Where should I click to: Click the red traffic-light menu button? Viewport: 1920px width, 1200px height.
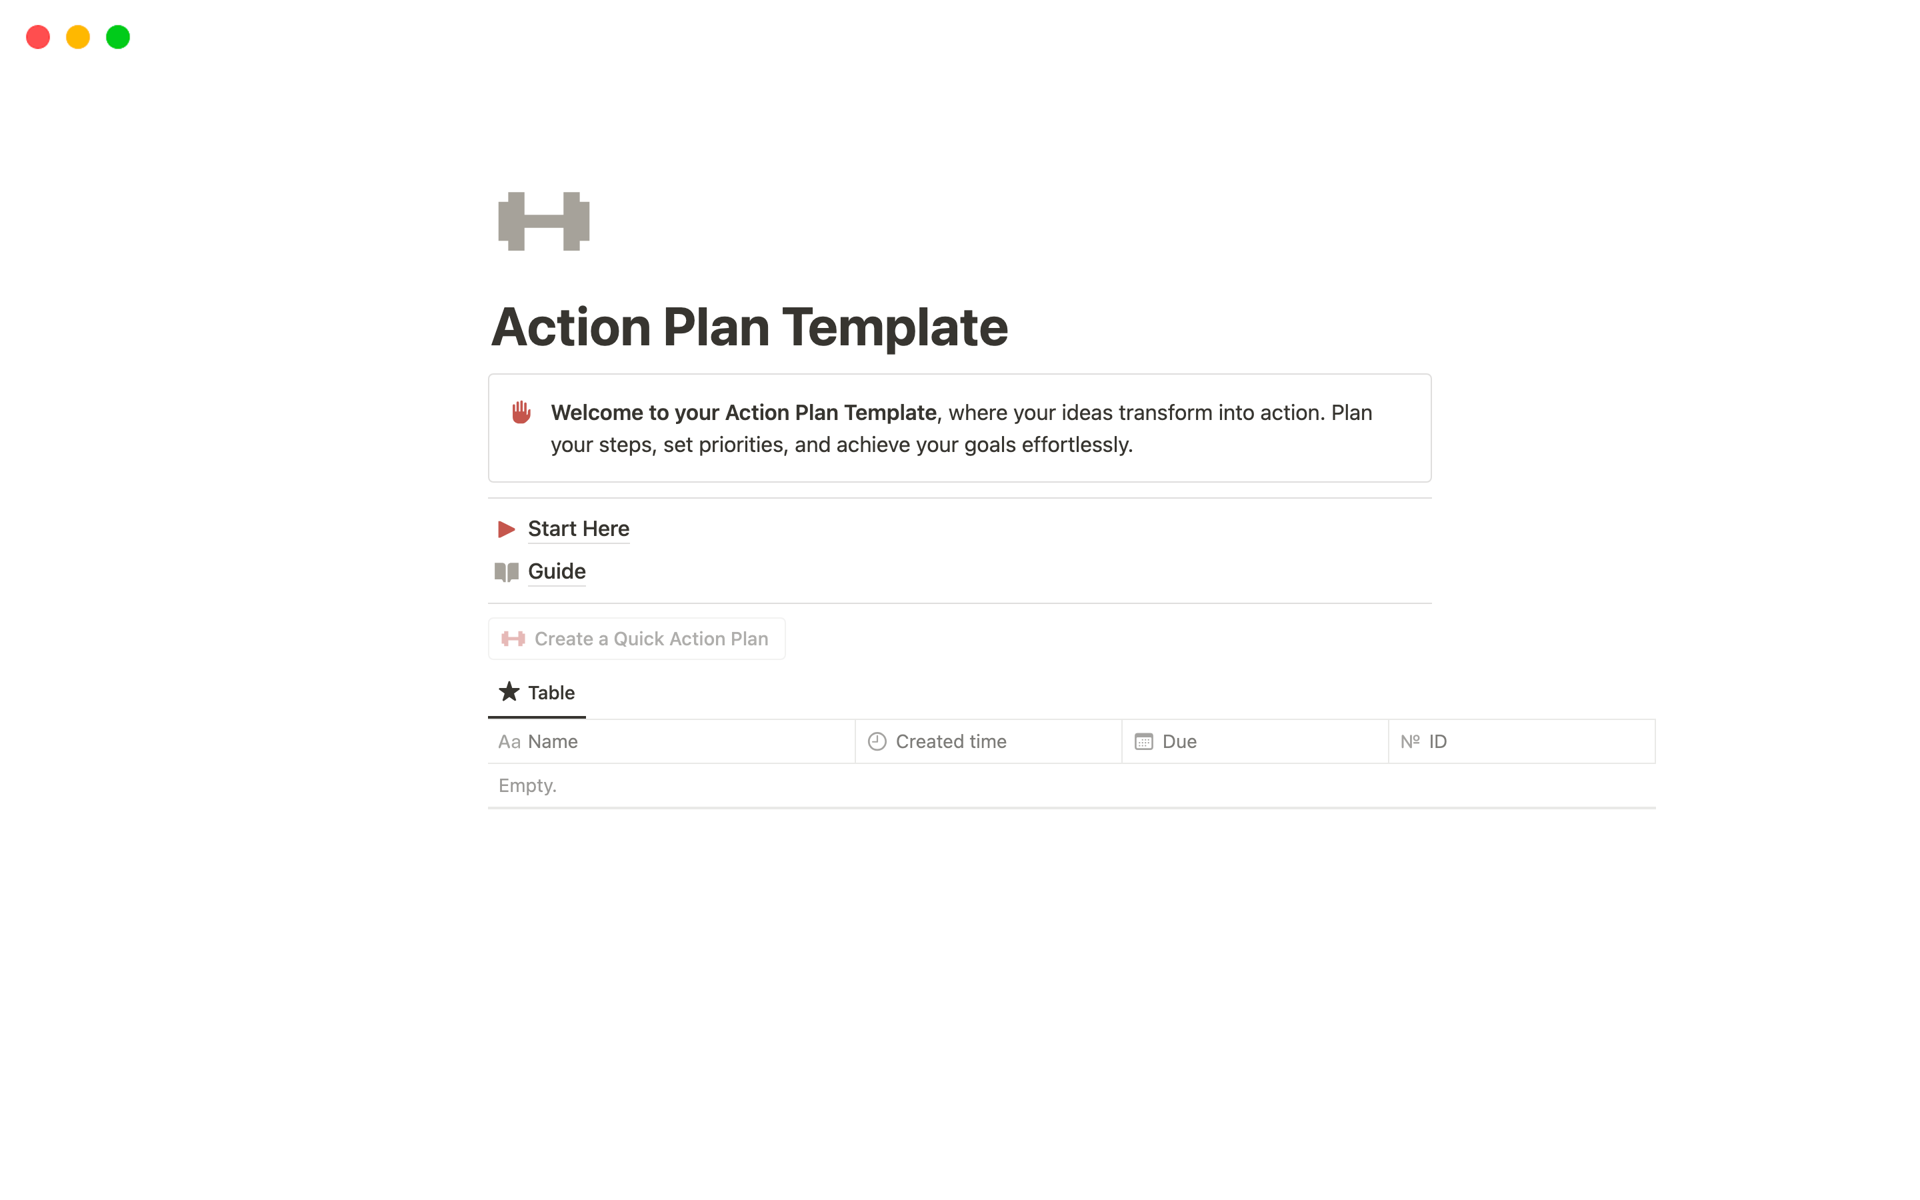(x=36, y=37)
